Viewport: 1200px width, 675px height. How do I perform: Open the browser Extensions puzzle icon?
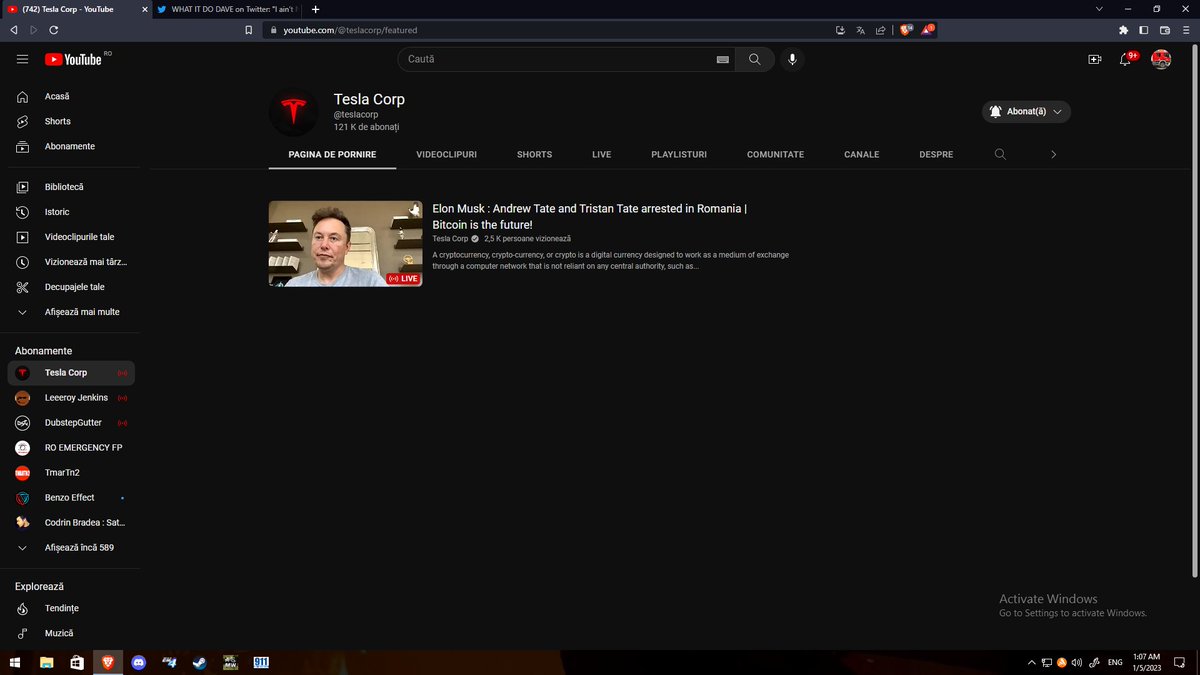[1123, 30]
